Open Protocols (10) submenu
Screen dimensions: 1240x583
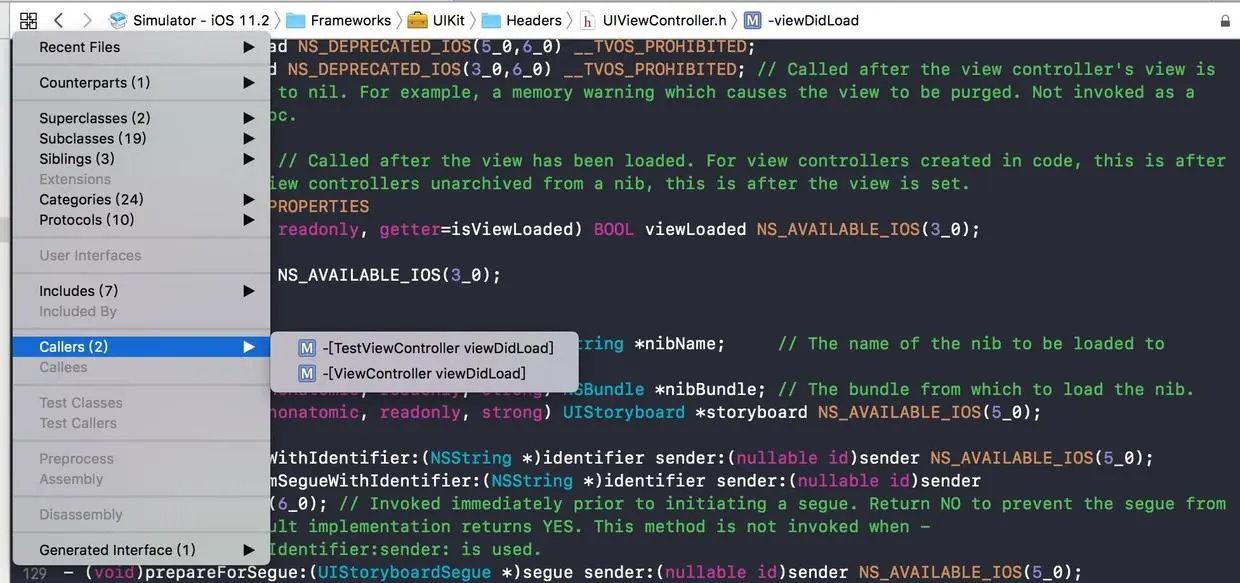[x=141, y=220]
